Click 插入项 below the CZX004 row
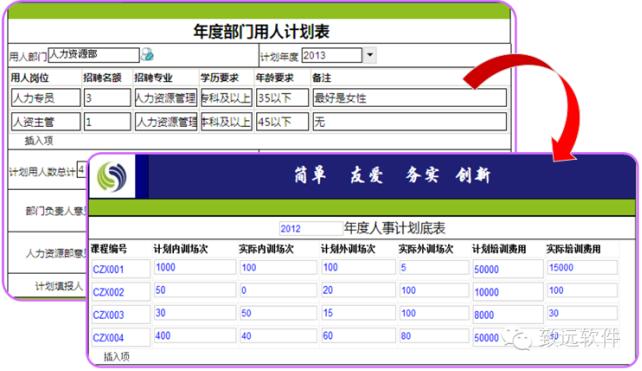 (x=116, y=357)
